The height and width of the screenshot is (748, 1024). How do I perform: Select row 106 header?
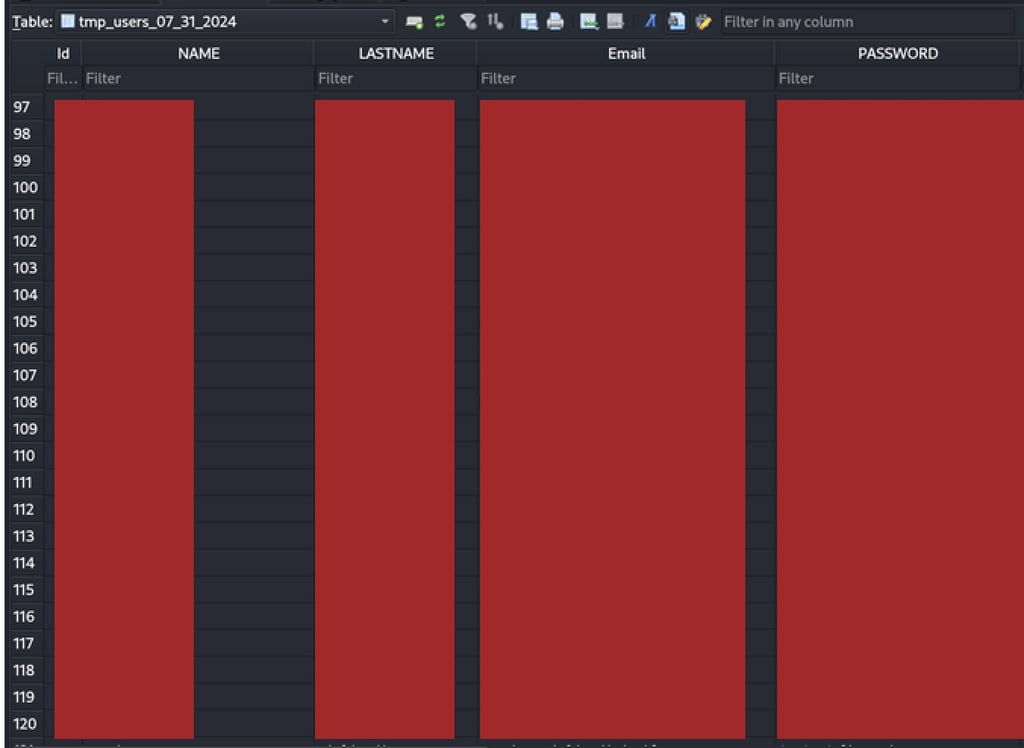tap(26, 348)
